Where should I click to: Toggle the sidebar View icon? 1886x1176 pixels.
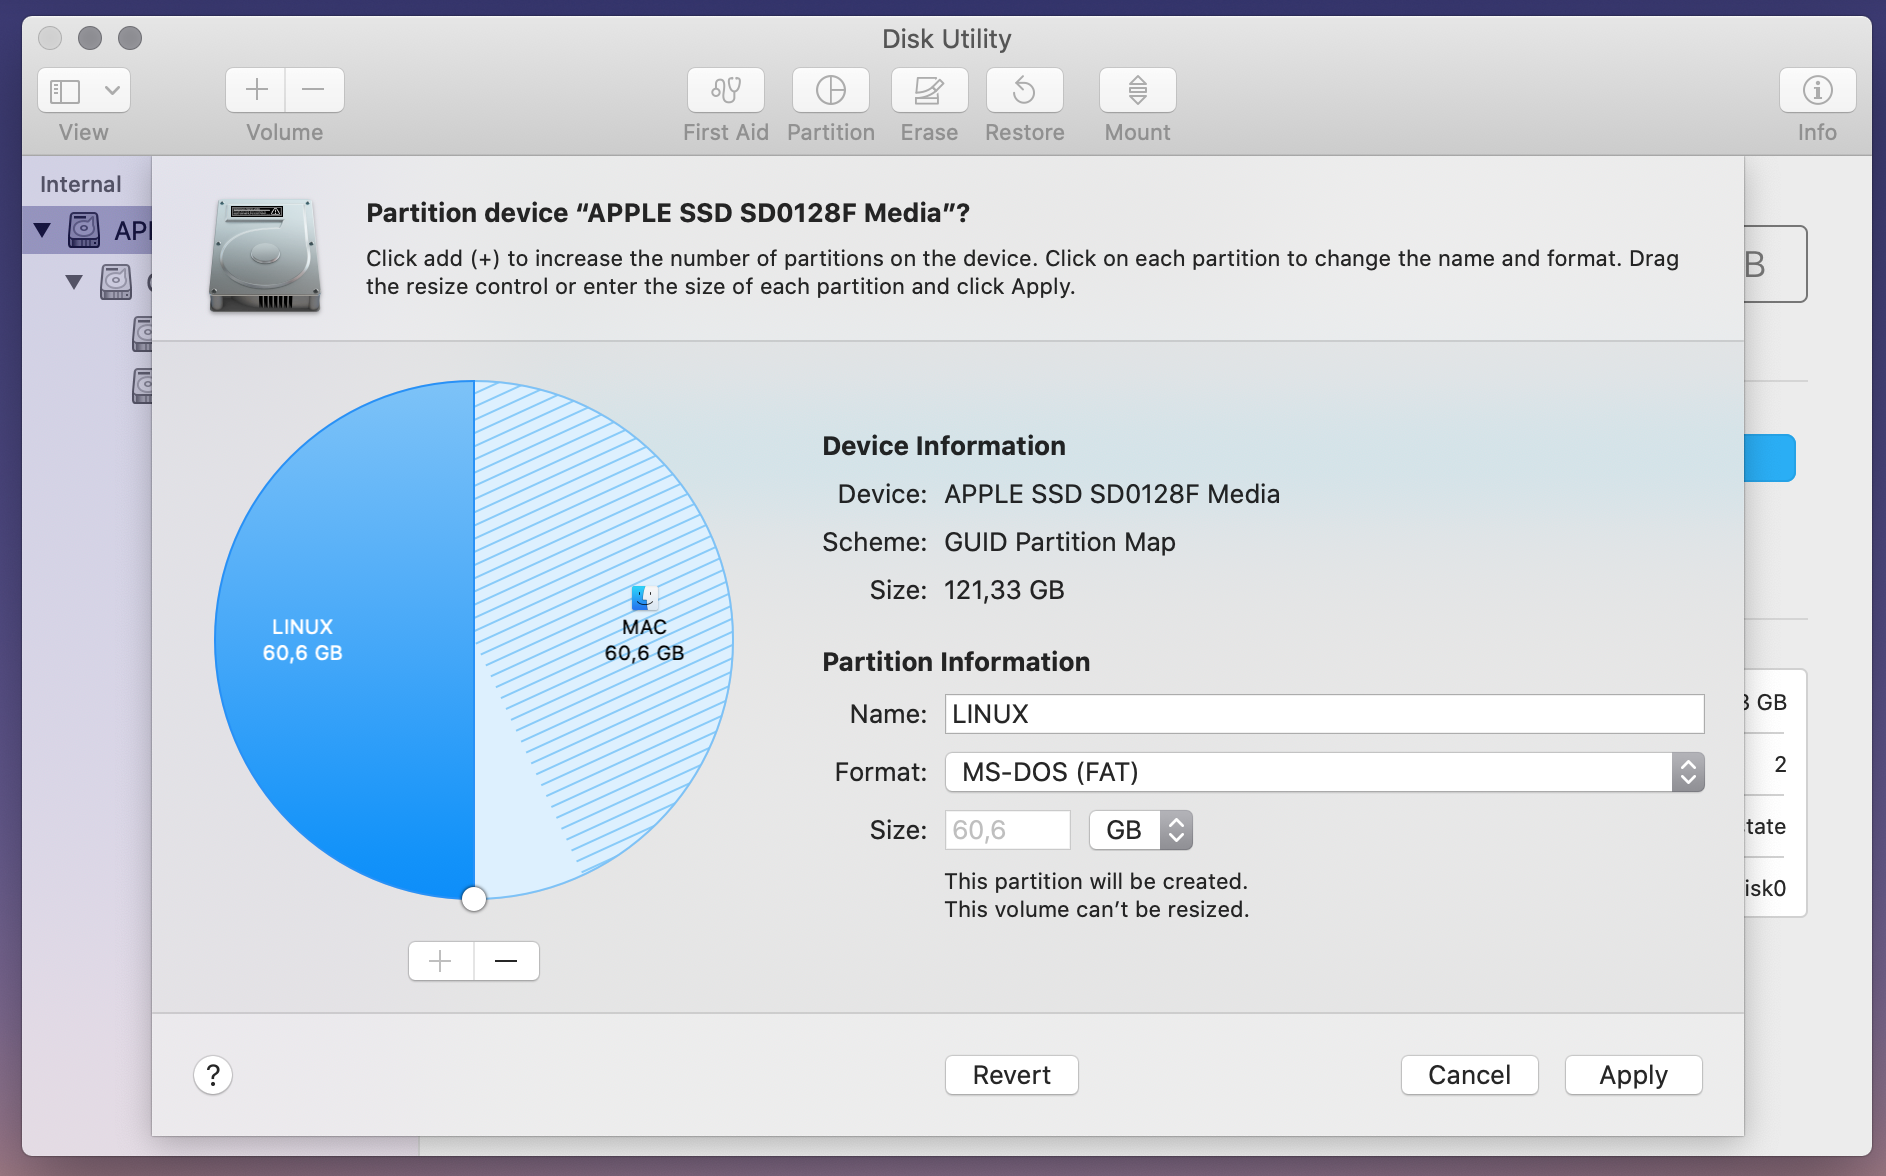click(x=66, y=91)
